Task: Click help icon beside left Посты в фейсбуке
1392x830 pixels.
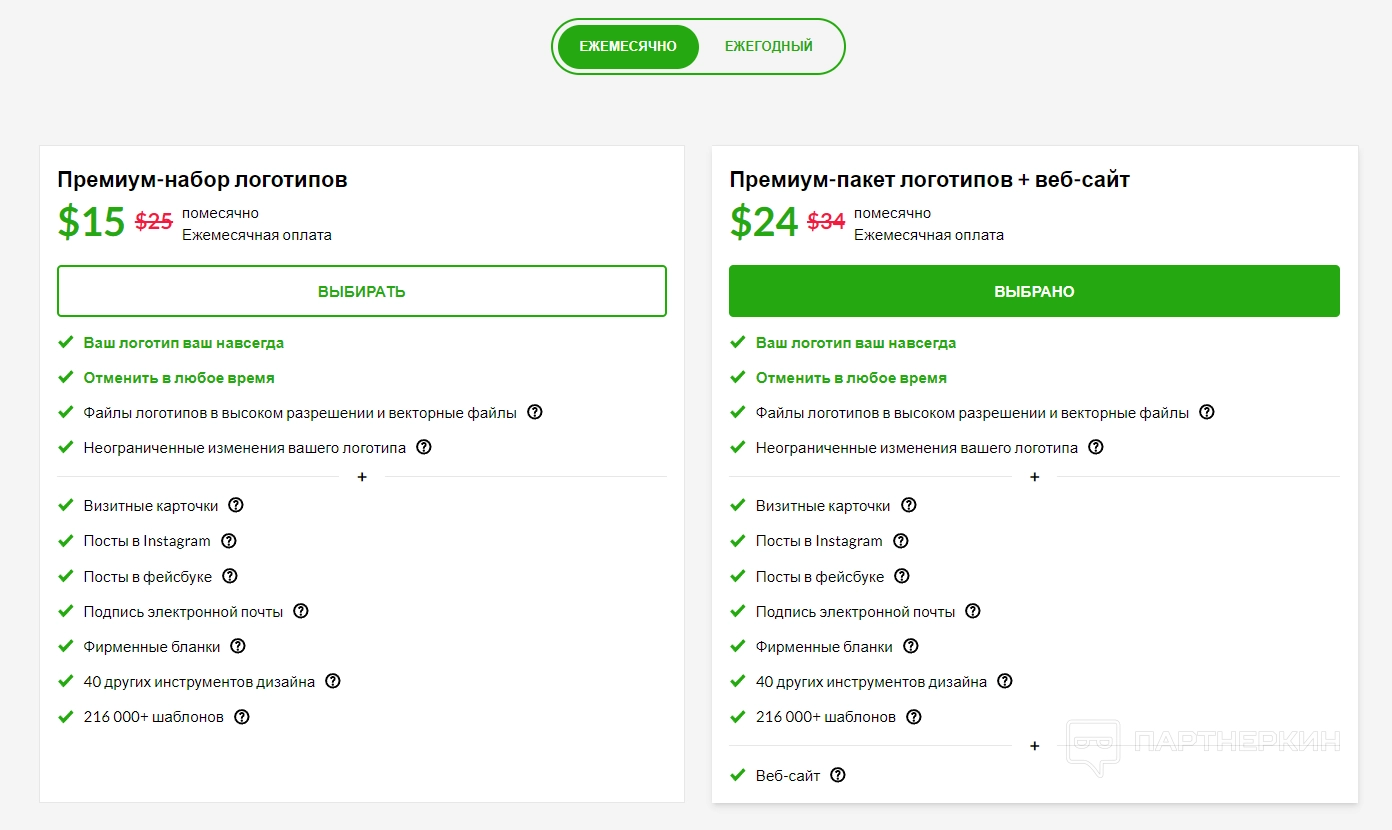Action: tap(230, 576)
